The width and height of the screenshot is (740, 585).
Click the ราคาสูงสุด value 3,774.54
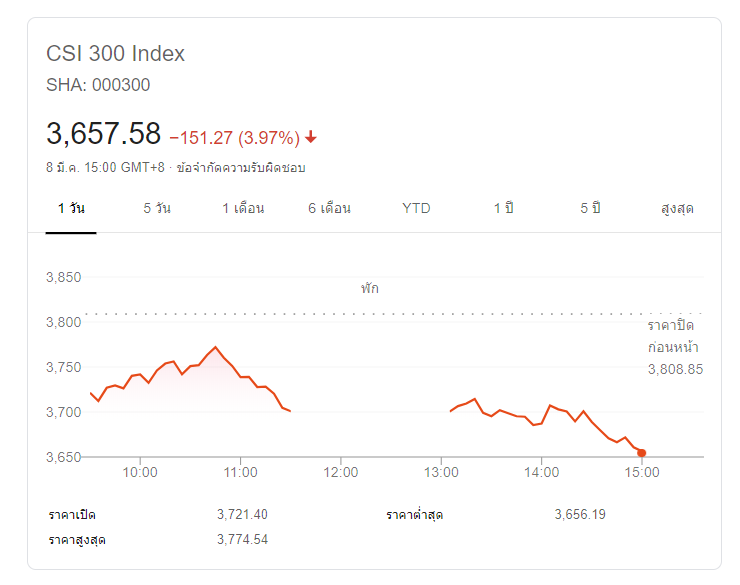pos(242,540)
